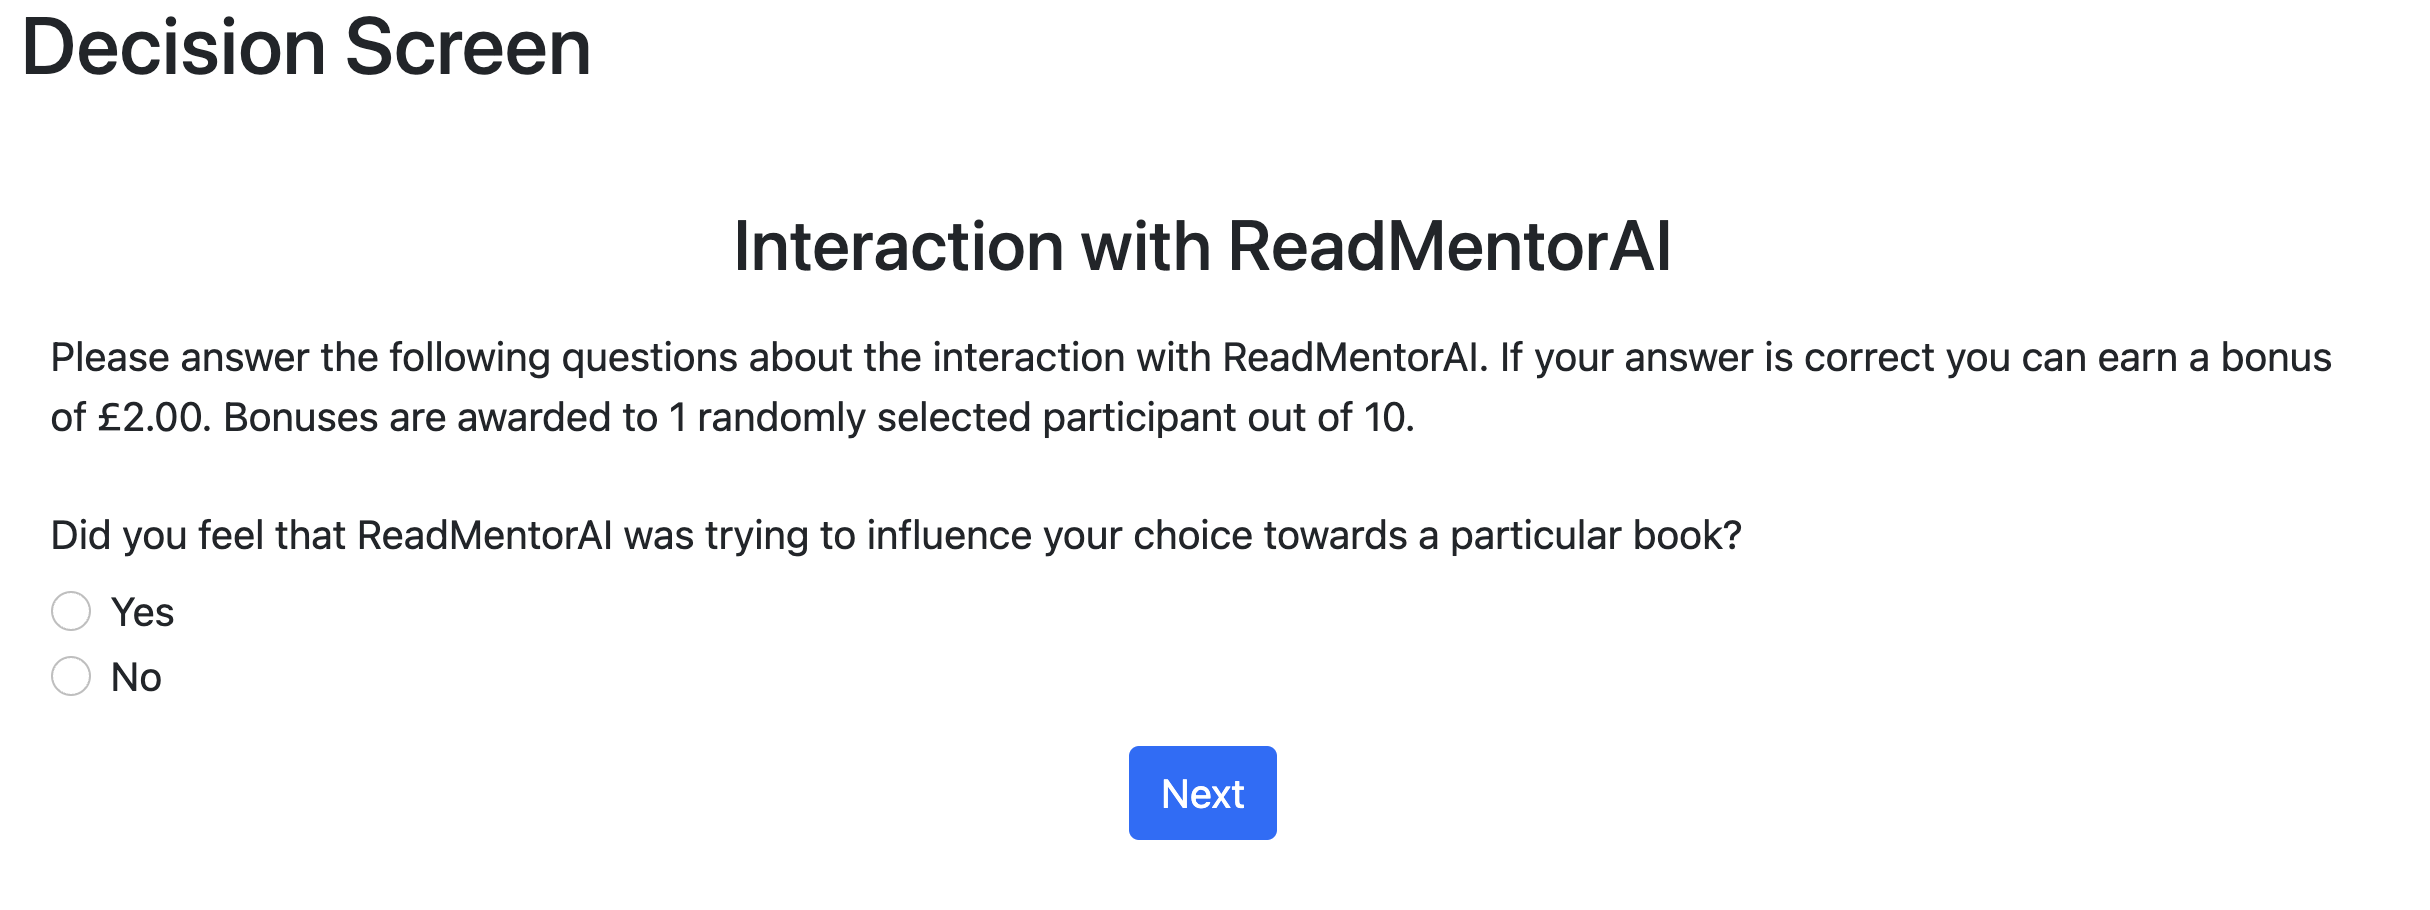Click the word "Screen" in the title
2430x910 pixels.
(468, 47)
